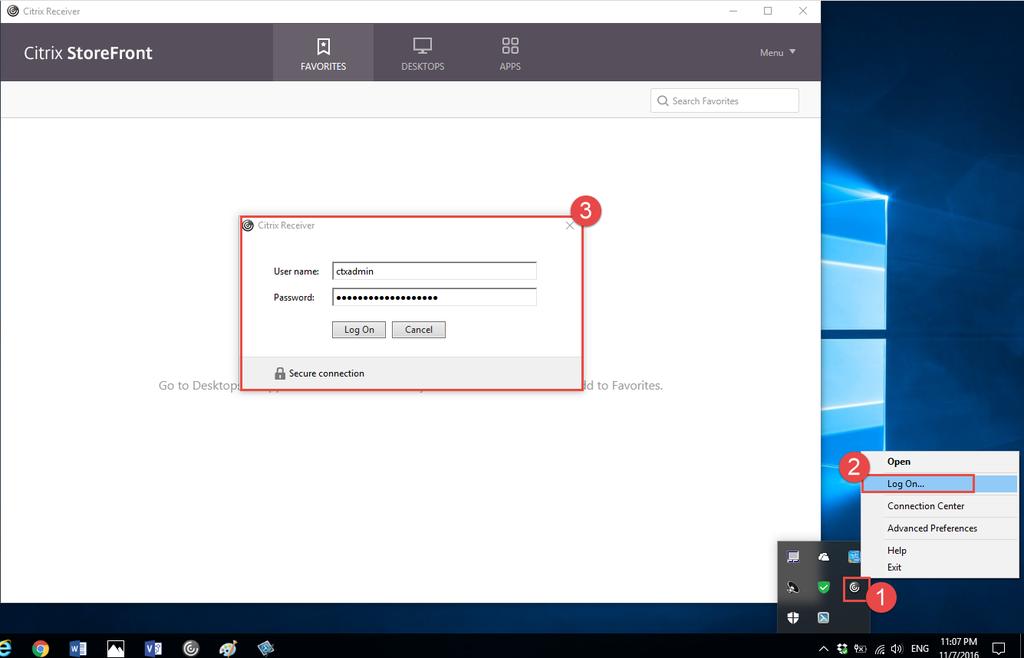Cancel the Citrix Receiver logon dialog
The image size is (1024, 658).
[419, 330]
